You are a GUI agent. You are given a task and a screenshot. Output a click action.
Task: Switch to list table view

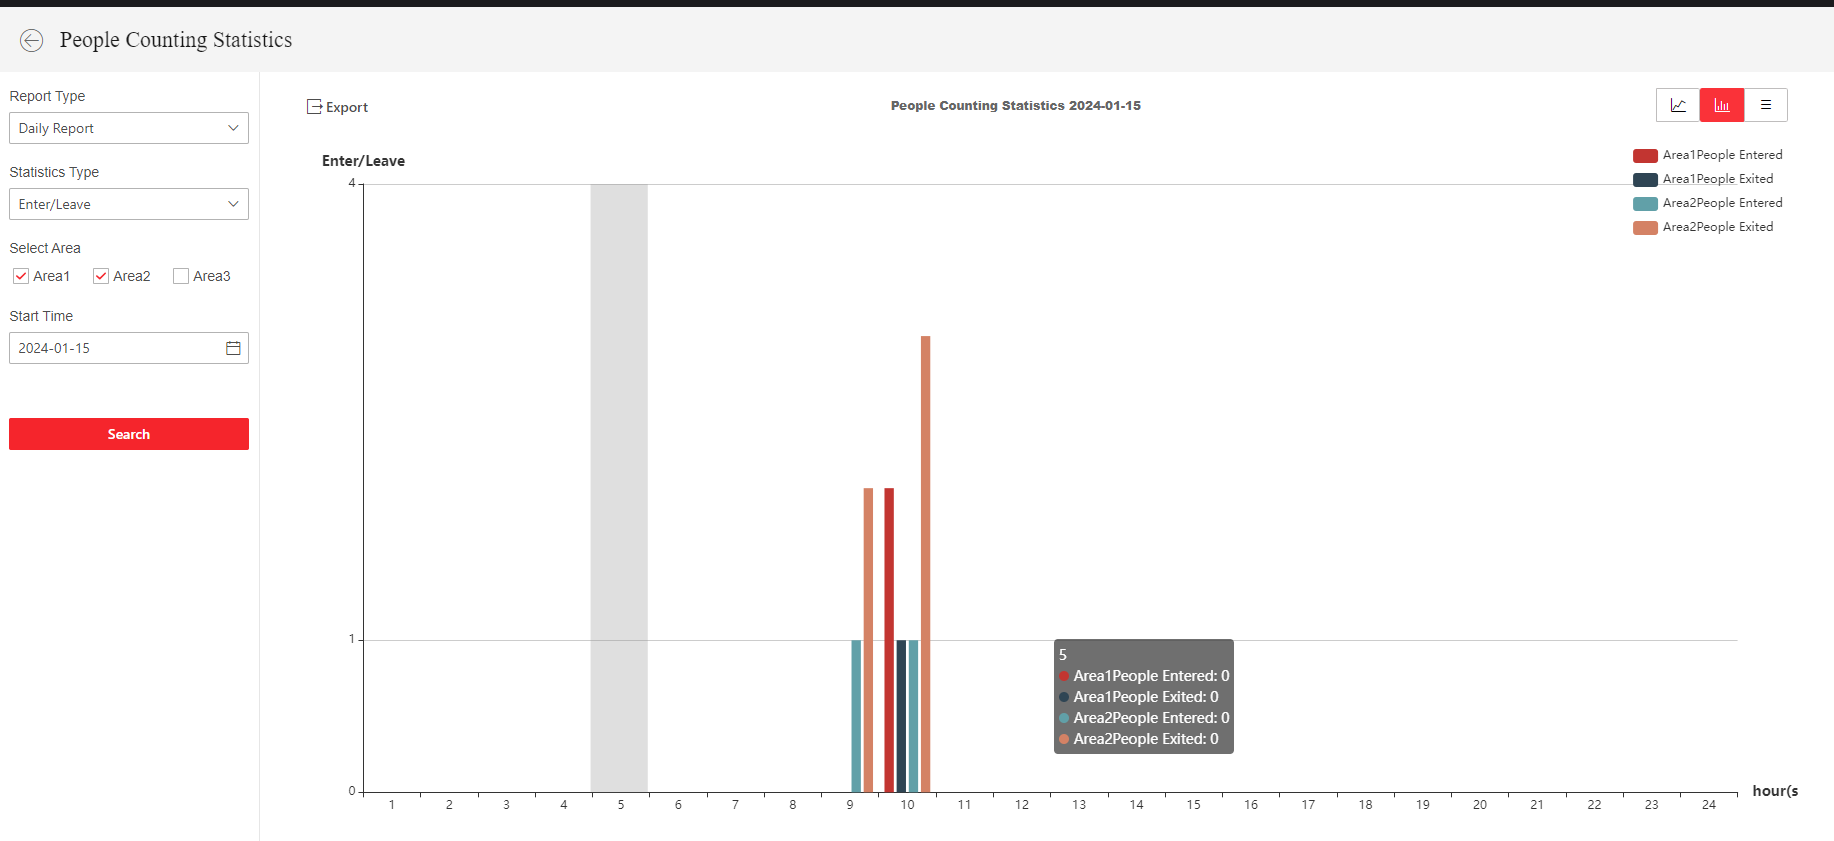point(1766,105)
